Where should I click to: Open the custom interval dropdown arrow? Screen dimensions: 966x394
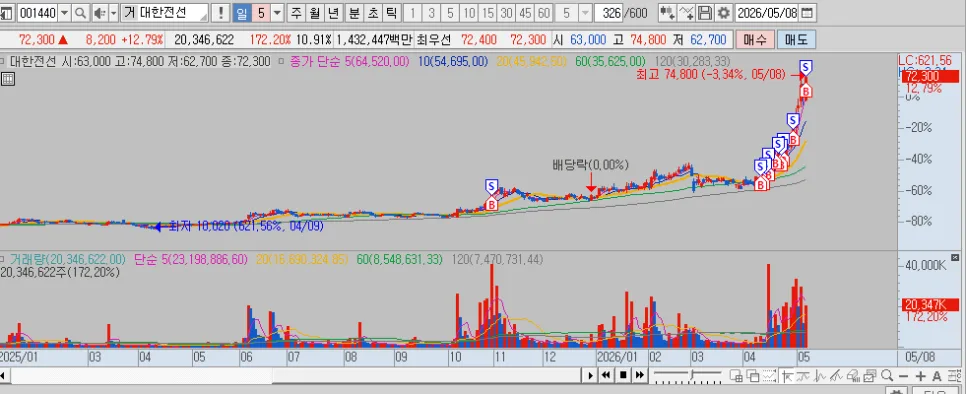[x=585, y=12]
